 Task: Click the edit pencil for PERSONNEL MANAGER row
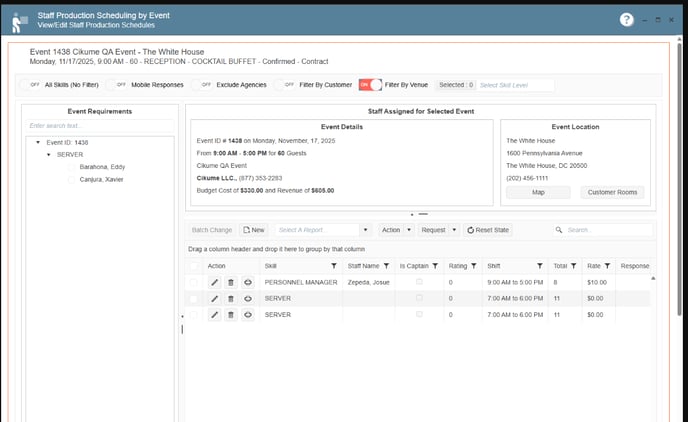coord(214,283)
